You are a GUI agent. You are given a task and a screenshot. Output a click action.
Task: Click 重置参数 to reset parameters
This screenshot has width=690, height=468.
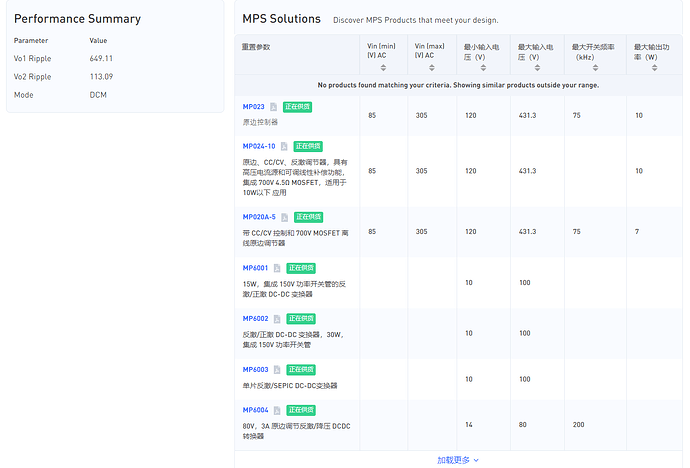pos(256,47)
